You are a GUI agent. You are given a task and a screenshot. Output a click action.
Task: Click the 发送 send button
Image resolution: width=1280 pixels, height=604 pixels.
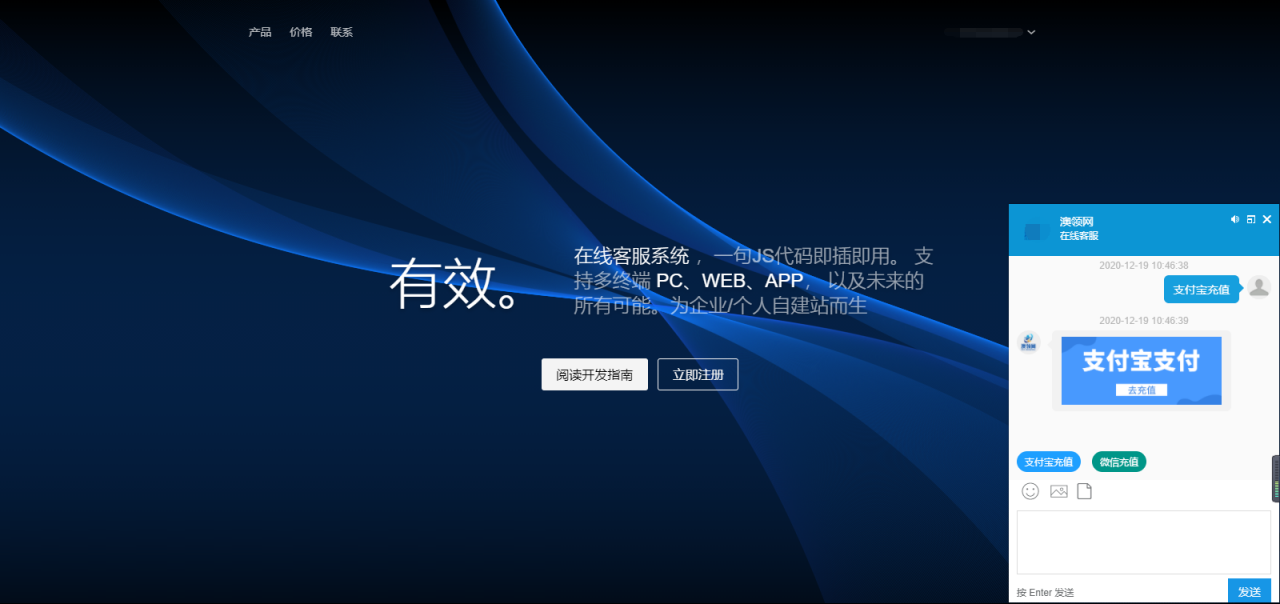point(1249,591)
